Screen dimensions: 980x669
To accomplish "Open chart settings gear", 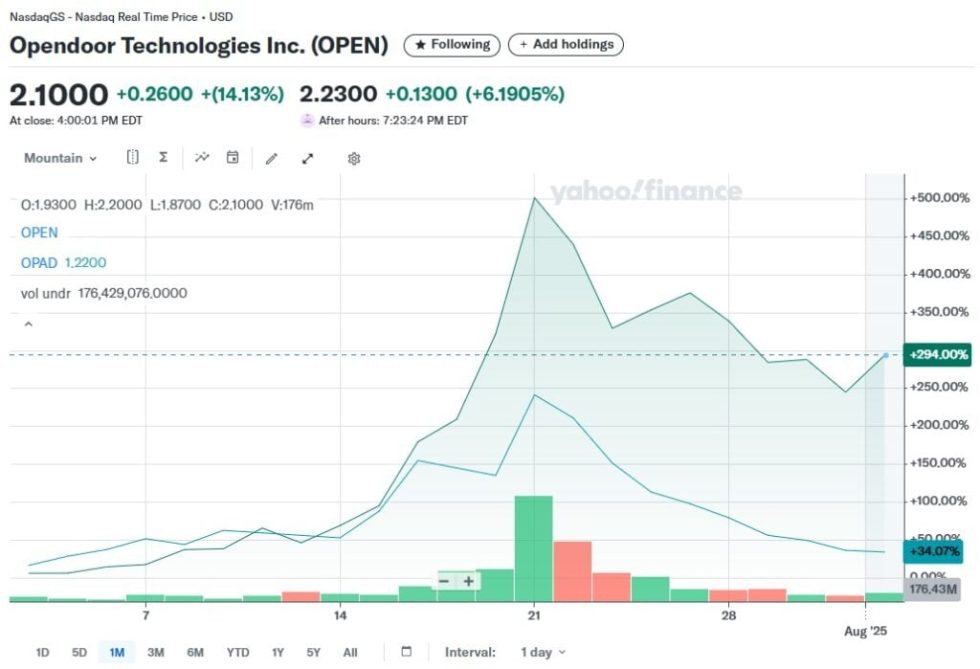I will 354,158.
